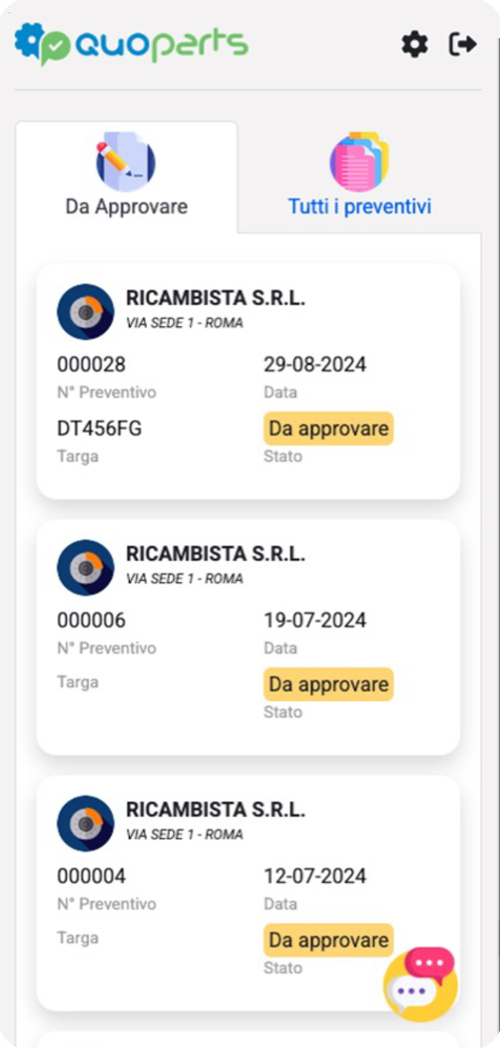The image size is (500, 1055).
Task: Click the Quoparts logo
Action: (x=132, y=44)
